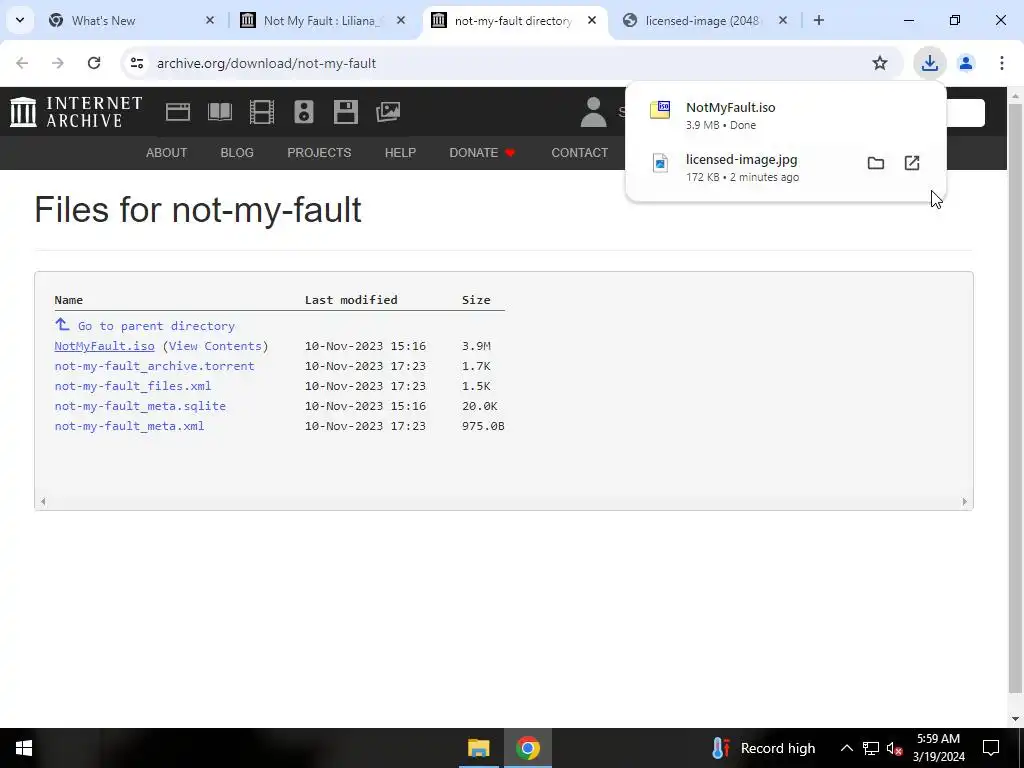Open the CONTACT menu item
1024x768 pixels.
tap(580, 153)
